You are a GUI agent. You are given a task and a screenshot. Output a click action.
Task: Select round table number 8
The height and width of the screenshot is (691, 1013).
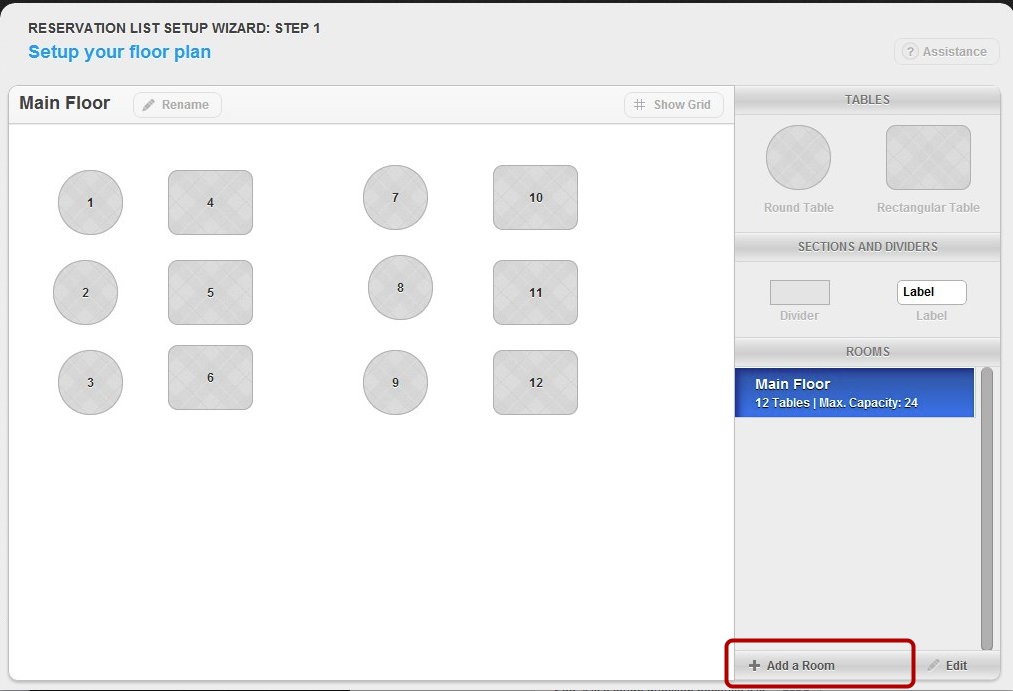click(x=400, y=287)
